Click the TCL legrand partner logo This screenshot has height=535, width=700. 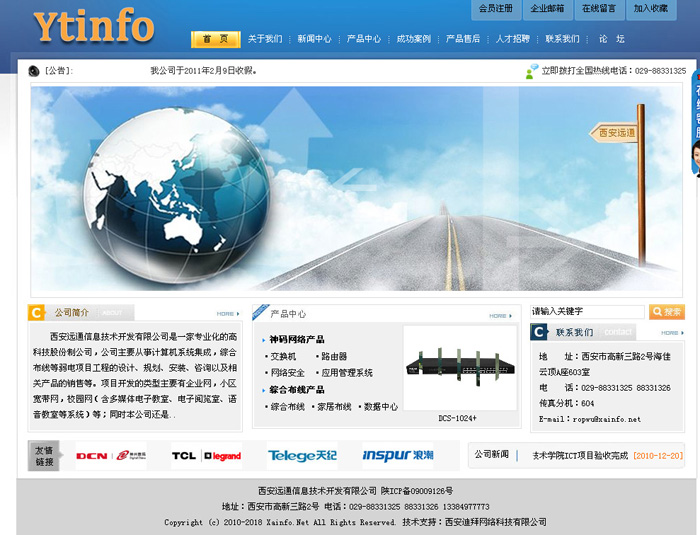206,456
